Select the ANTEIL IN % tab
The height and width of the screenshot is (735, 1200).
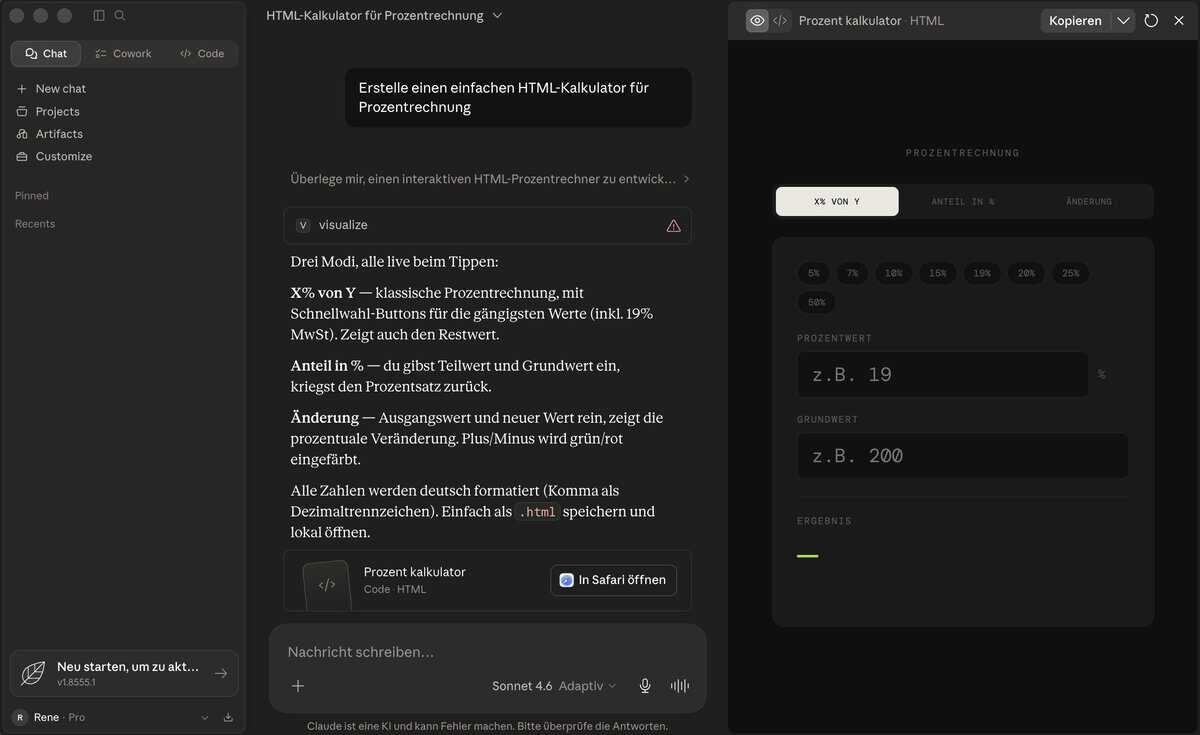click(x=963, y=201)
